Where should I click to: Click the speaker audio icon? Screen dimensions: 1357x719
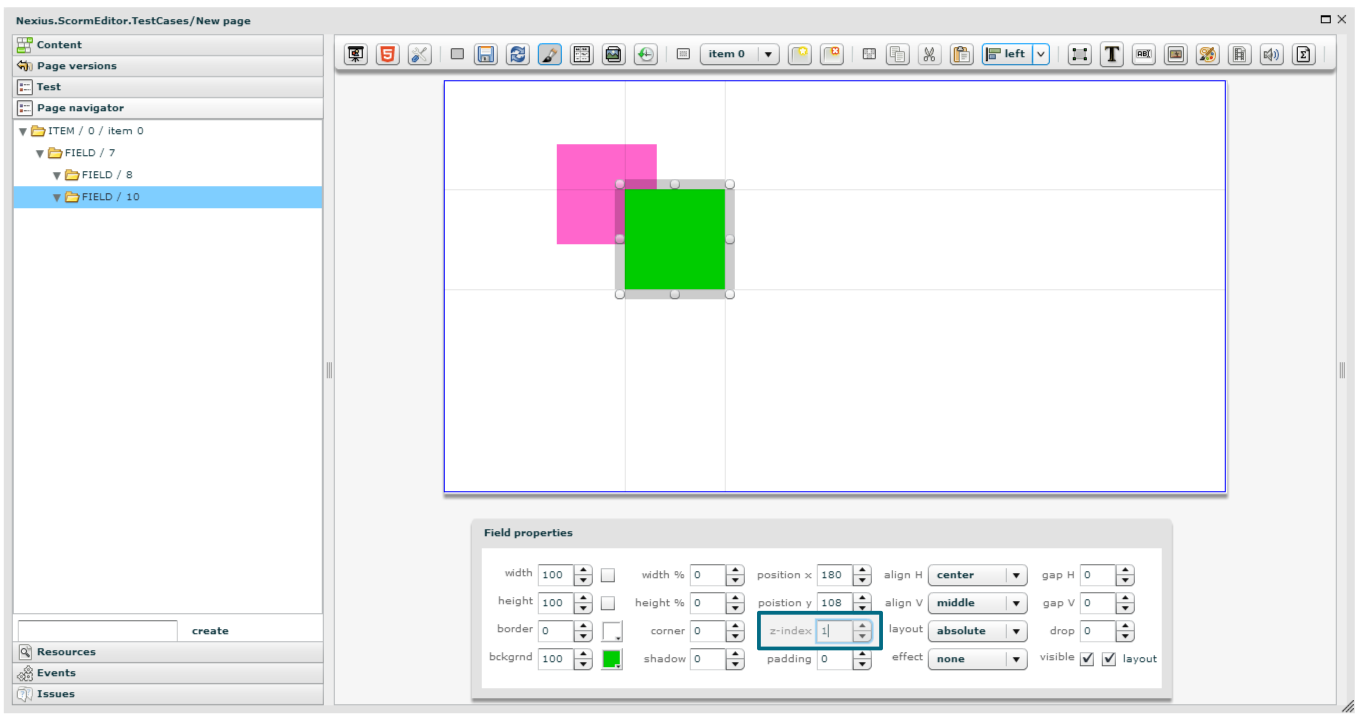(x=1271, y=54)
